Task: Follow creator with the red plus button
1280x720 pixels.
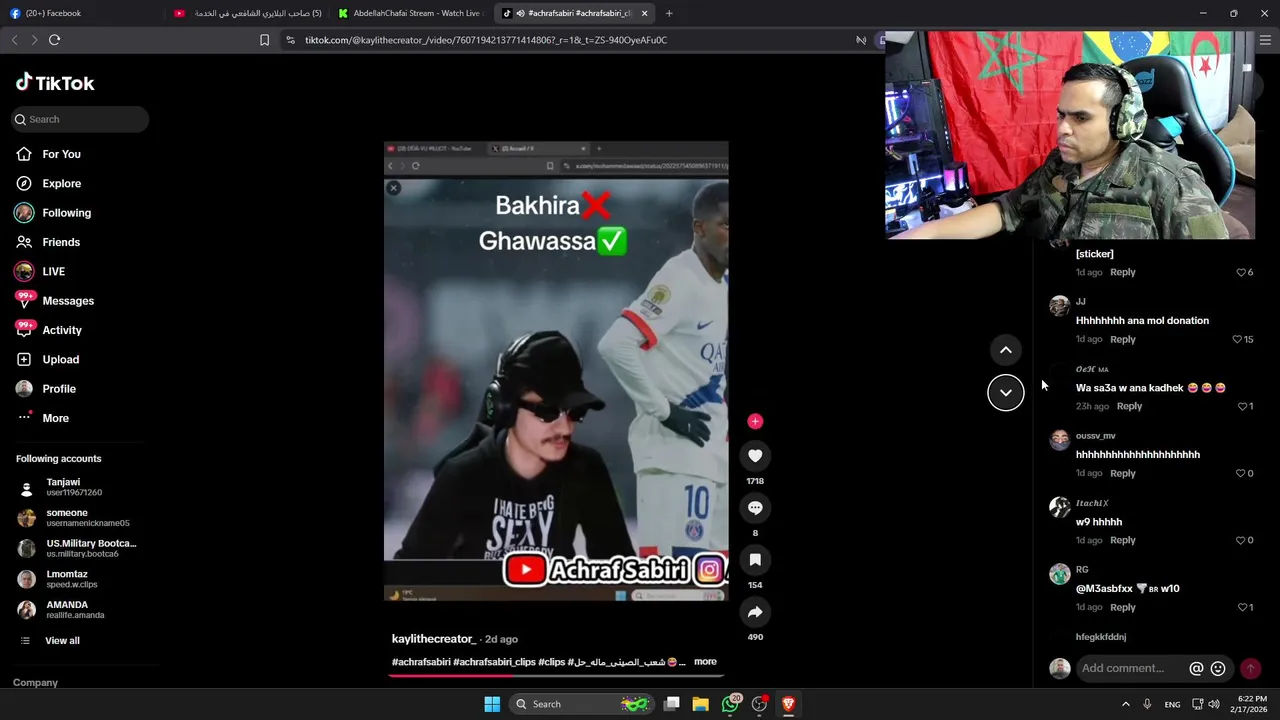Action: pyautogui.click(x=755, y=421)
